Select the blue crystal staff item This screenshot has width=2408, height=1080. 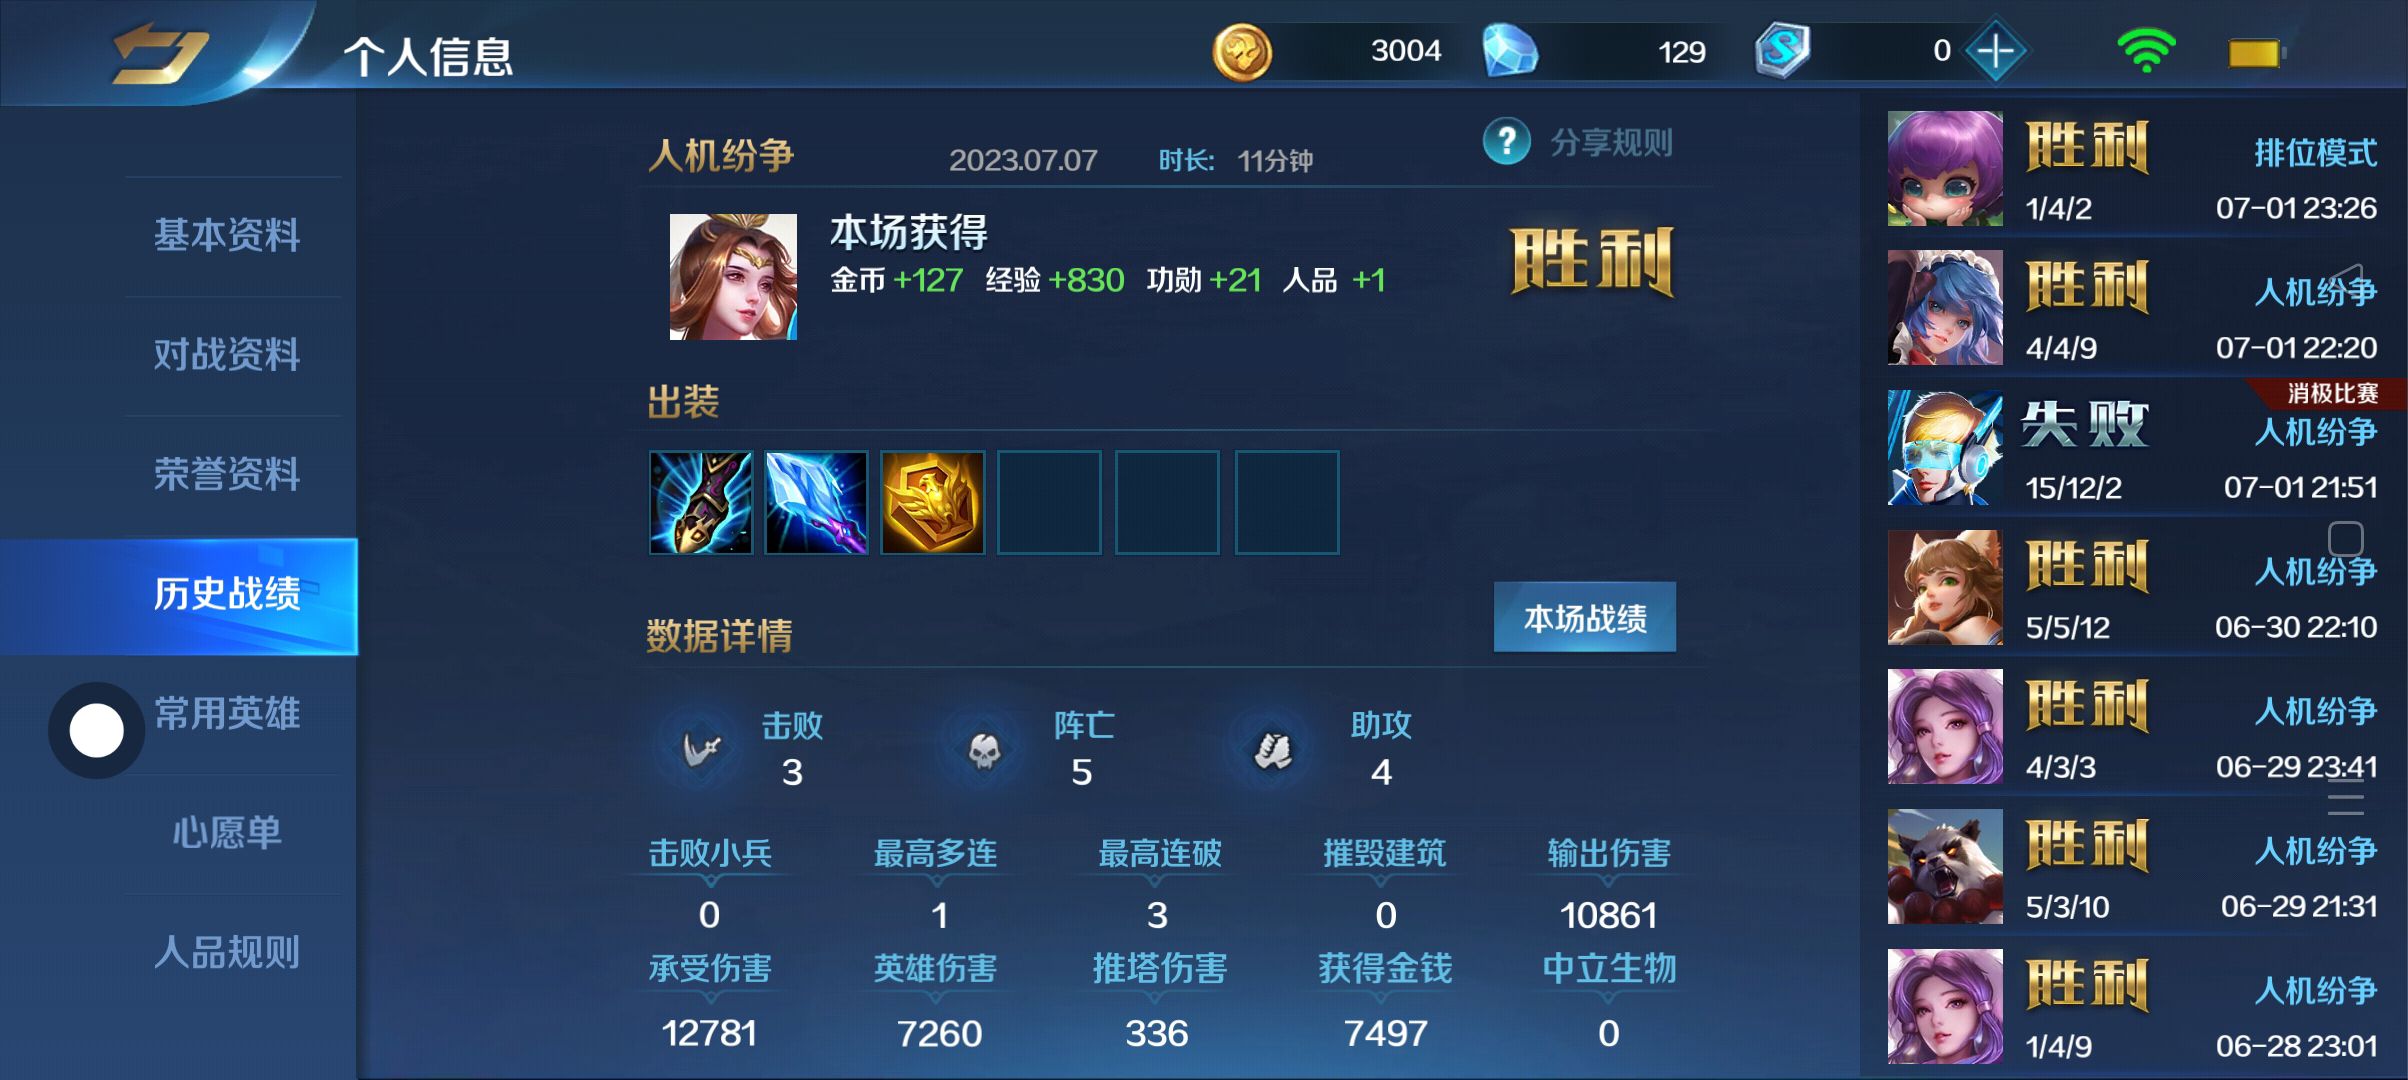point(817,502)
